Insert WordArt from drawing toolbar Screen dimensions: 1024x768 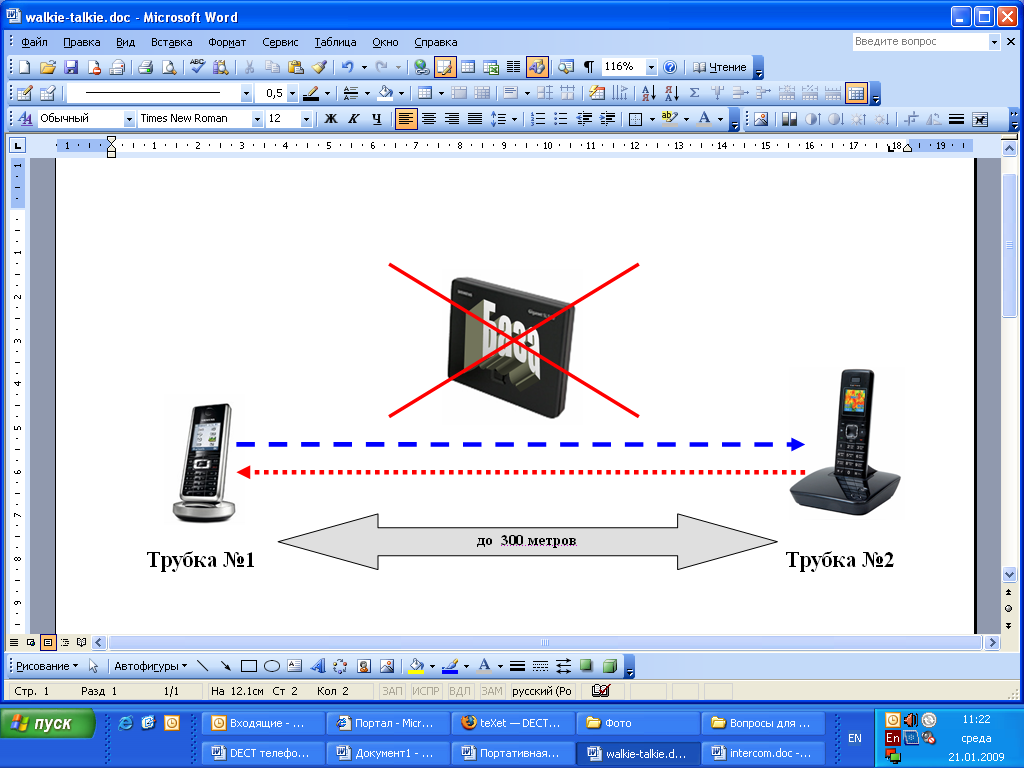(317, 666)
